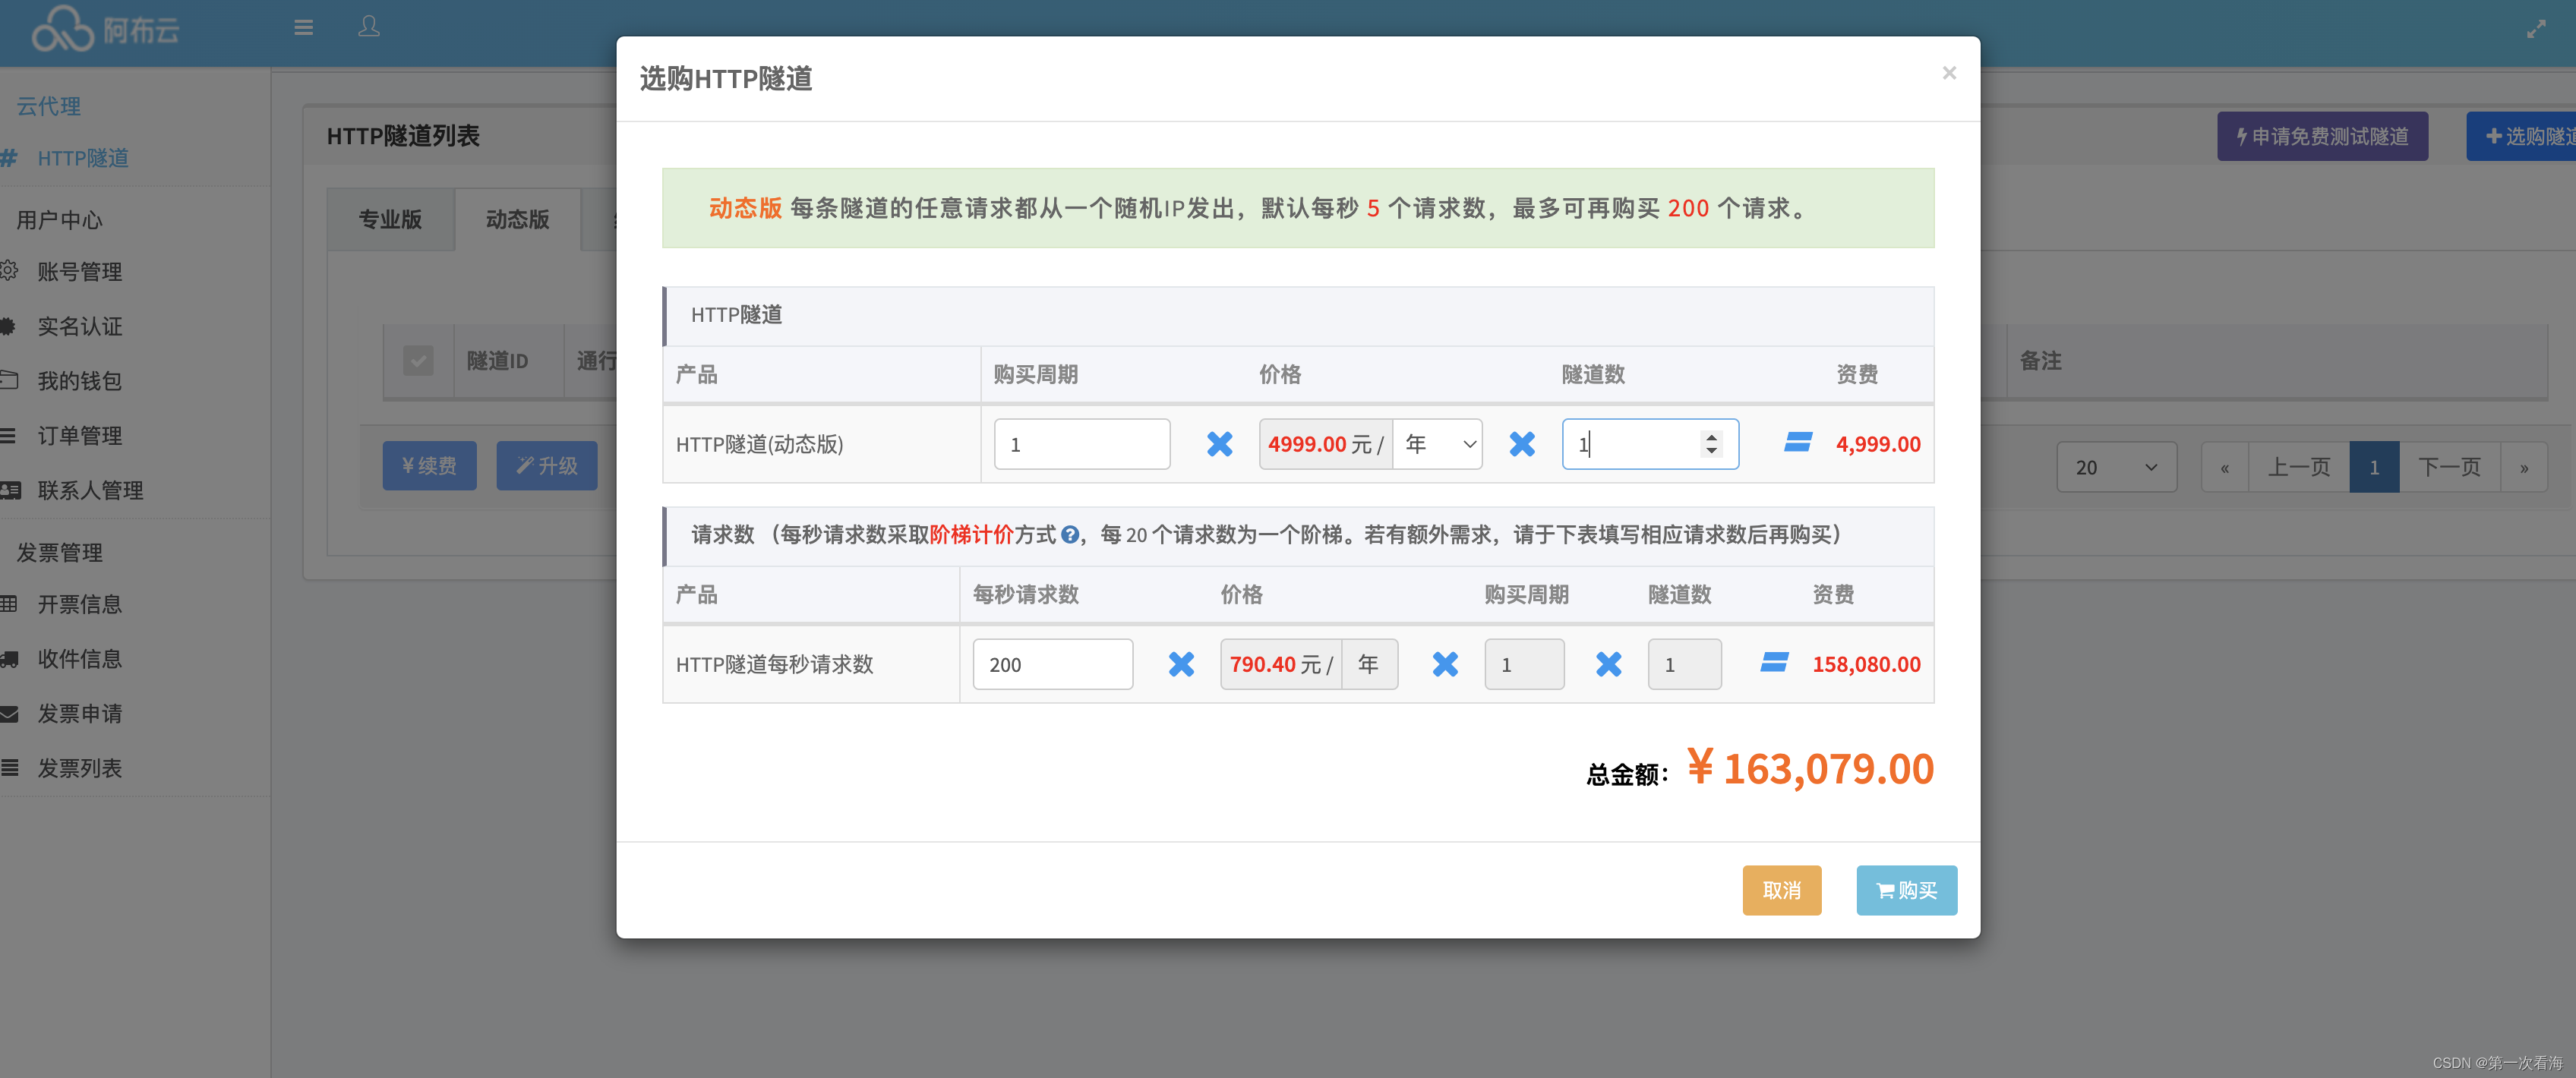2576x1078 pixels.
Task: Click the 账号管理 gear icon in sidebar
Action: [x=9, y=270]
